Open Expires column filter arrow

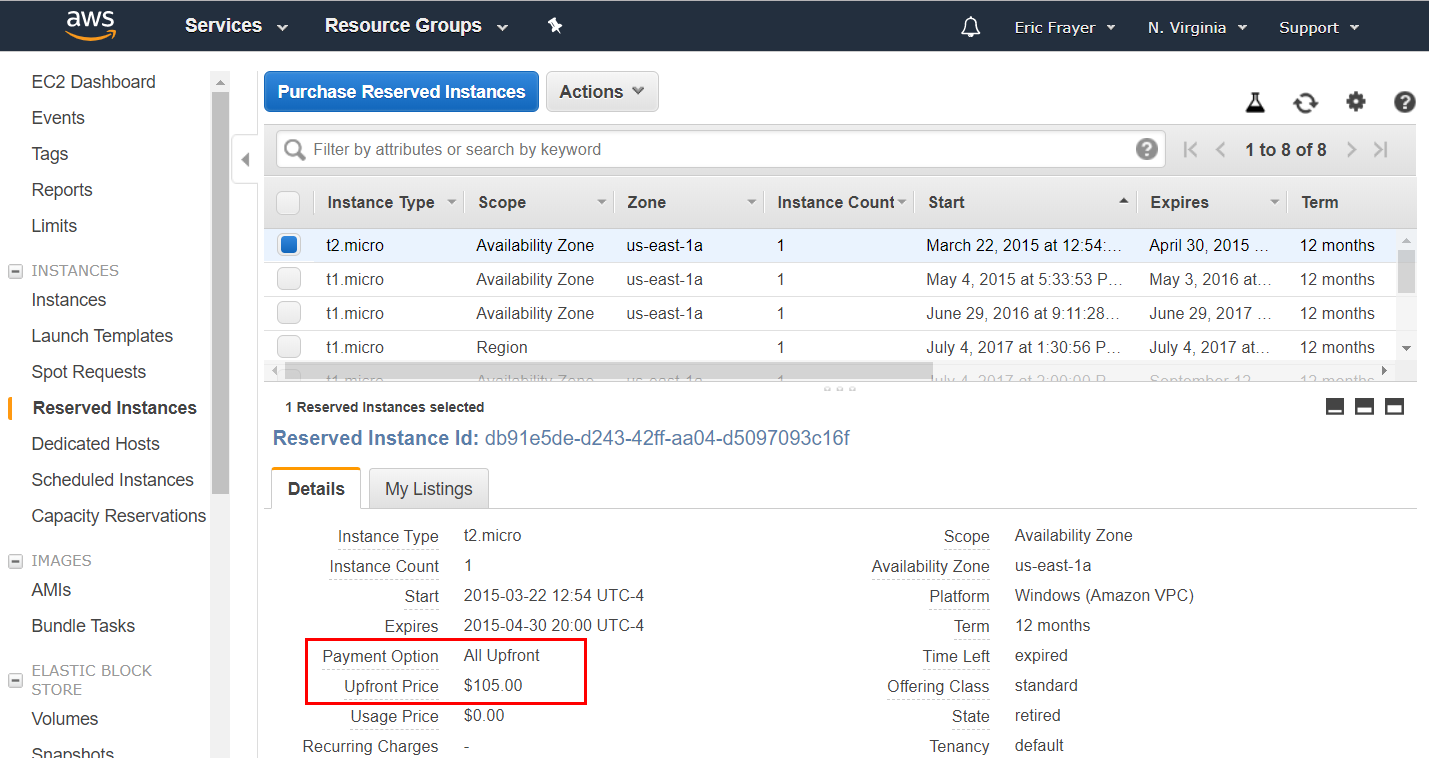tap(1275, 202)
